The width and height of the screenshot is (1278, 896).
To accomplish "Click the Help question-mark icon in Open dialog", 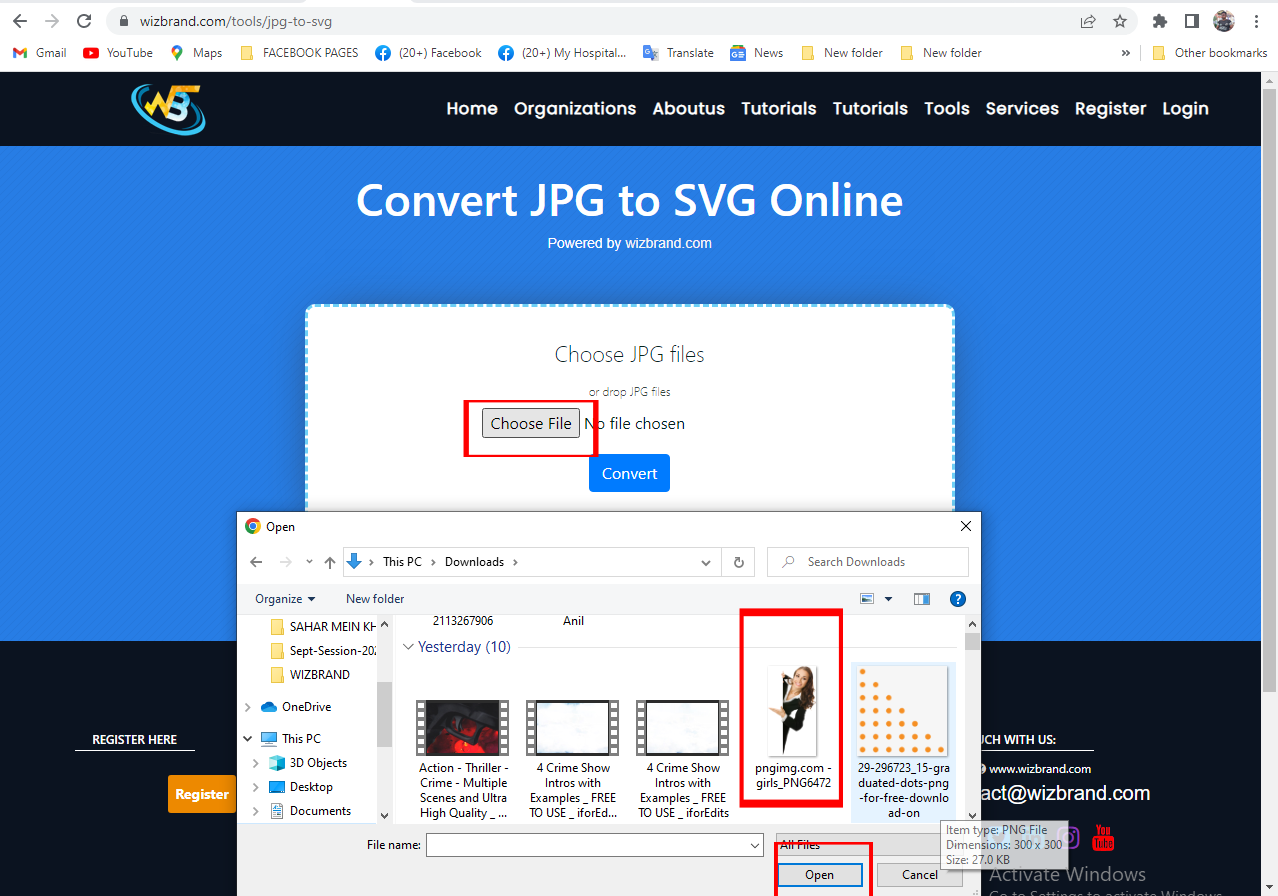I will [x=957, y=598].
